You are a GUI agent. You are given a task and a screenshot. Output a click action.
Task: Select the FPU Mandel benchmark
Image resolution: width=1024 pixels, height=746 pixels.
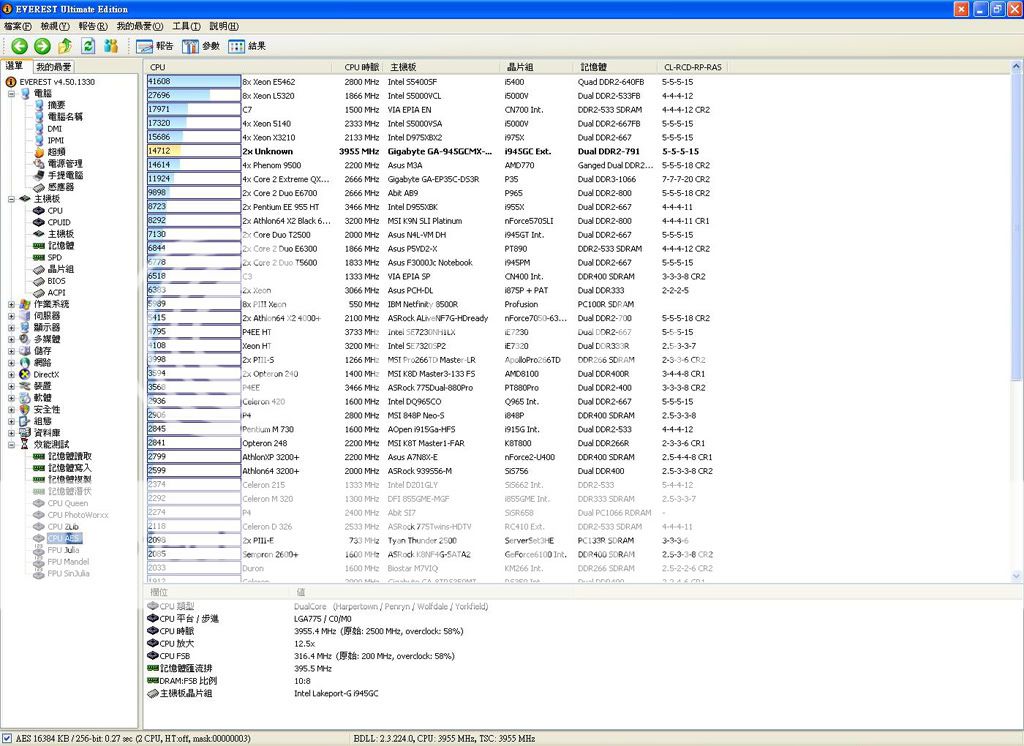pos(68,562)
